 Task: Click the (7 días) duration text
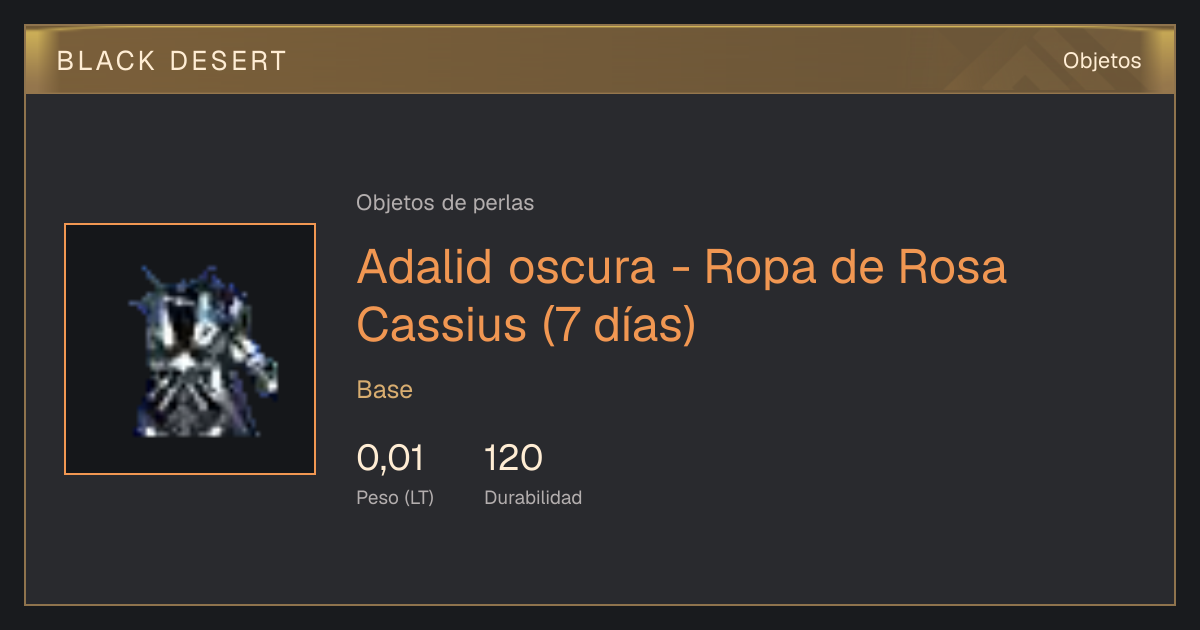pyautogui.click(x=618, y=325)
